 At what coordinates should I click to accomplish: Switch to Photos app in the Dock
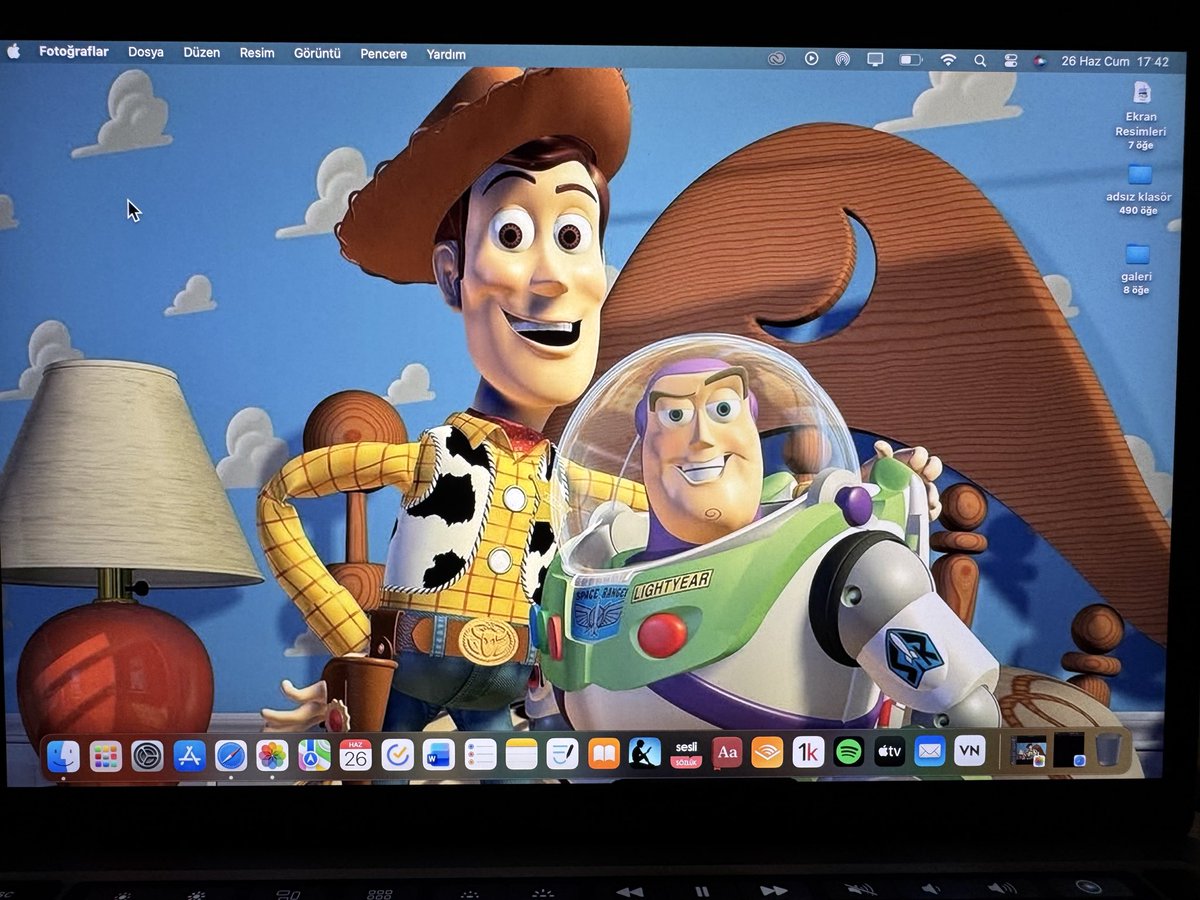[272, 755]
